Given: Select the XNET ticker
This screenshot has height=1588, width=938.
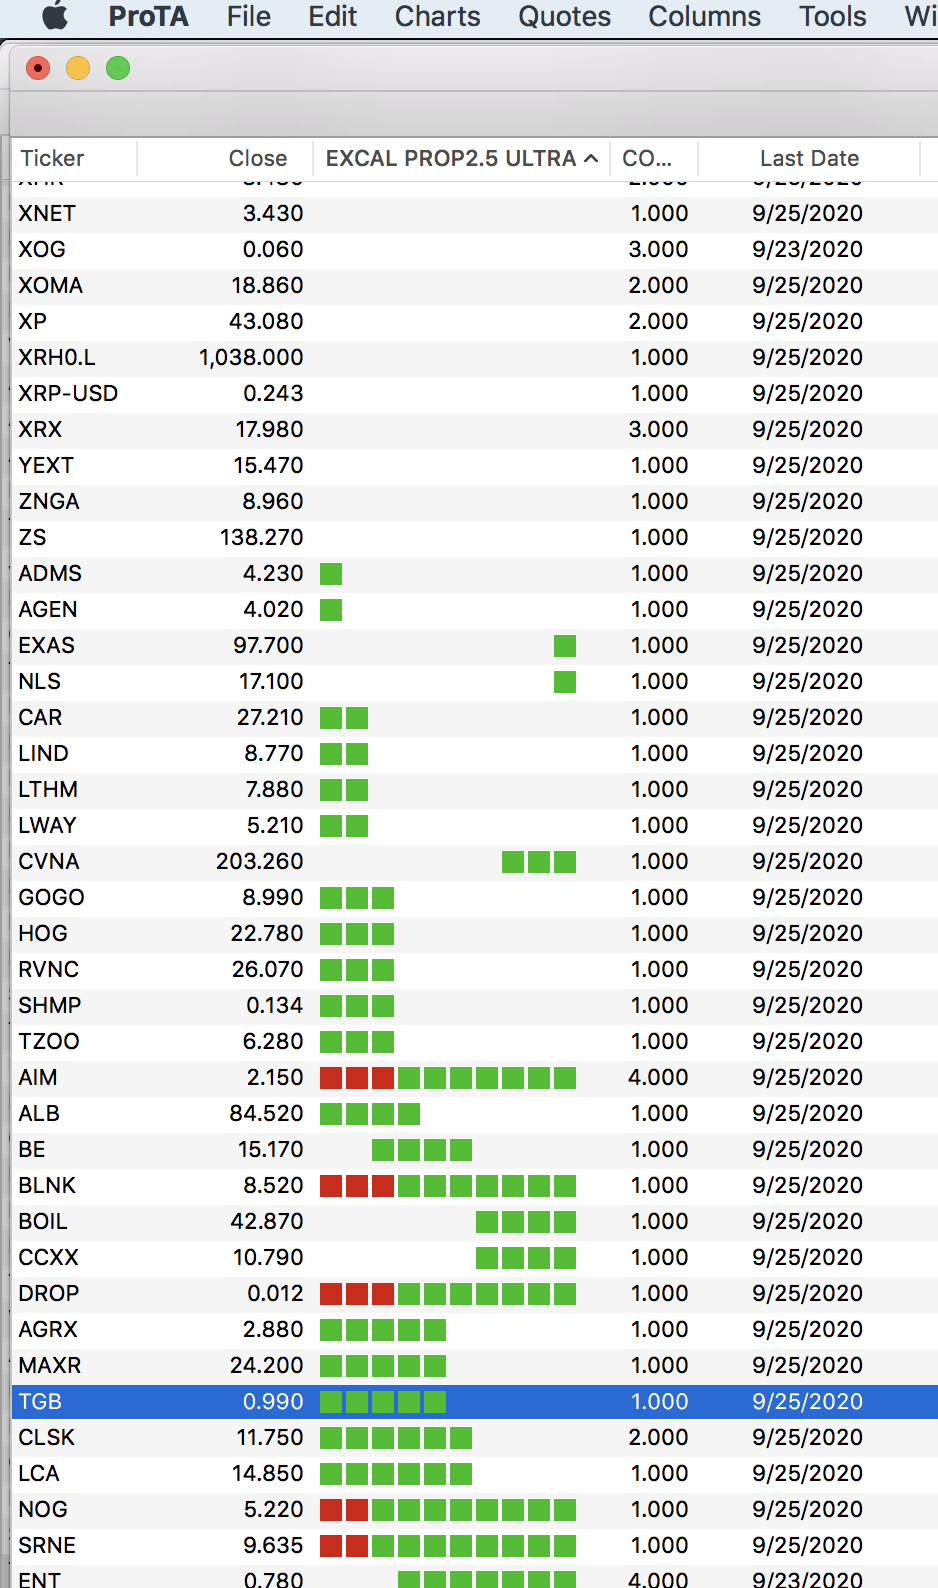Looking at the screenshot, I should [x=47, y=213].
